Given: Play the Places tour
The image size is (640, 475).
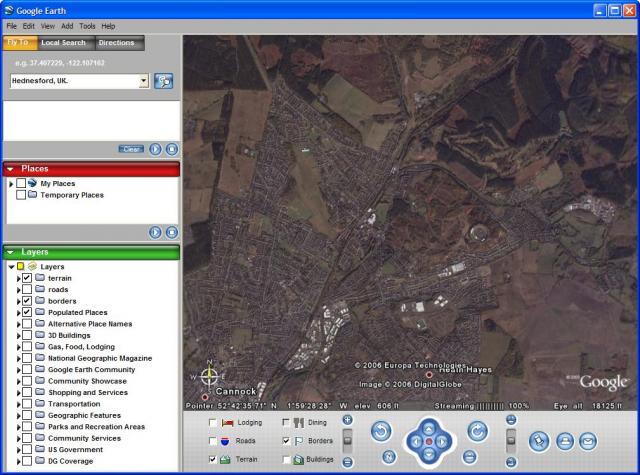Looking at the screenshot, I should click(x=155, y=232).
